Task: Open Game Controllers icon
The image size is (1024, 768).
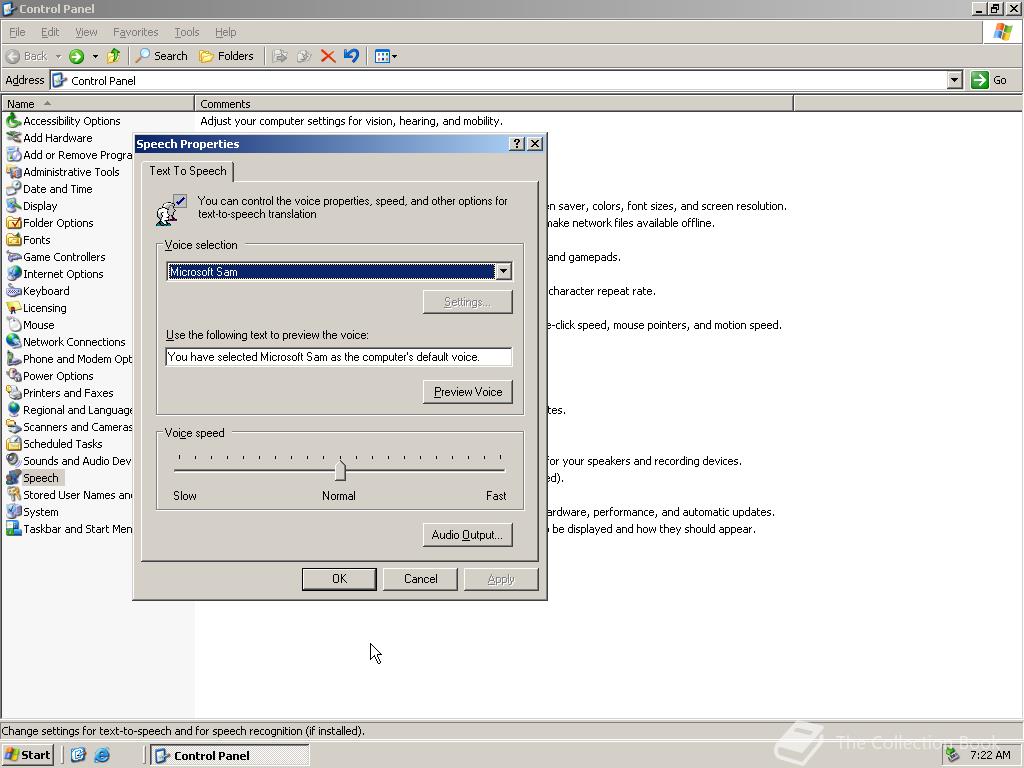Action: coord(13,257)
